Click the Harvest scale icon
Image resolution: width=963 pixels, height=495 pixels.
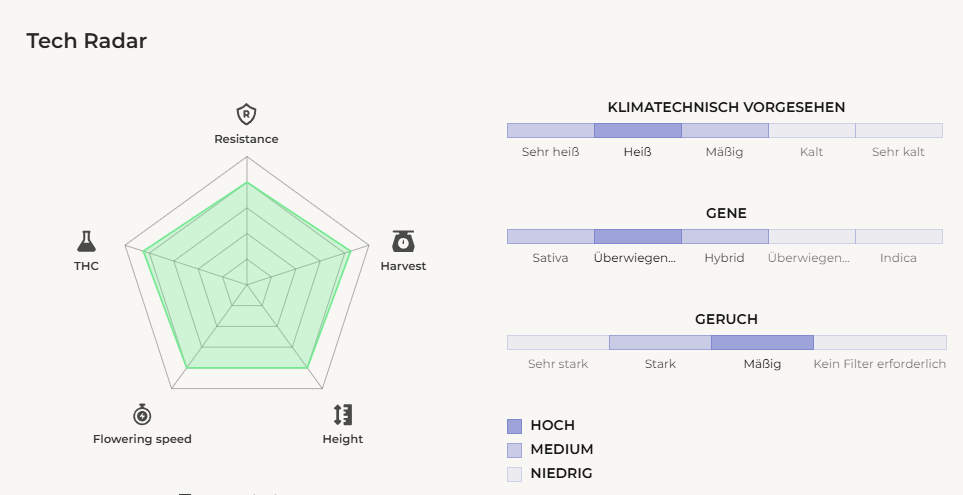point(403,241)
